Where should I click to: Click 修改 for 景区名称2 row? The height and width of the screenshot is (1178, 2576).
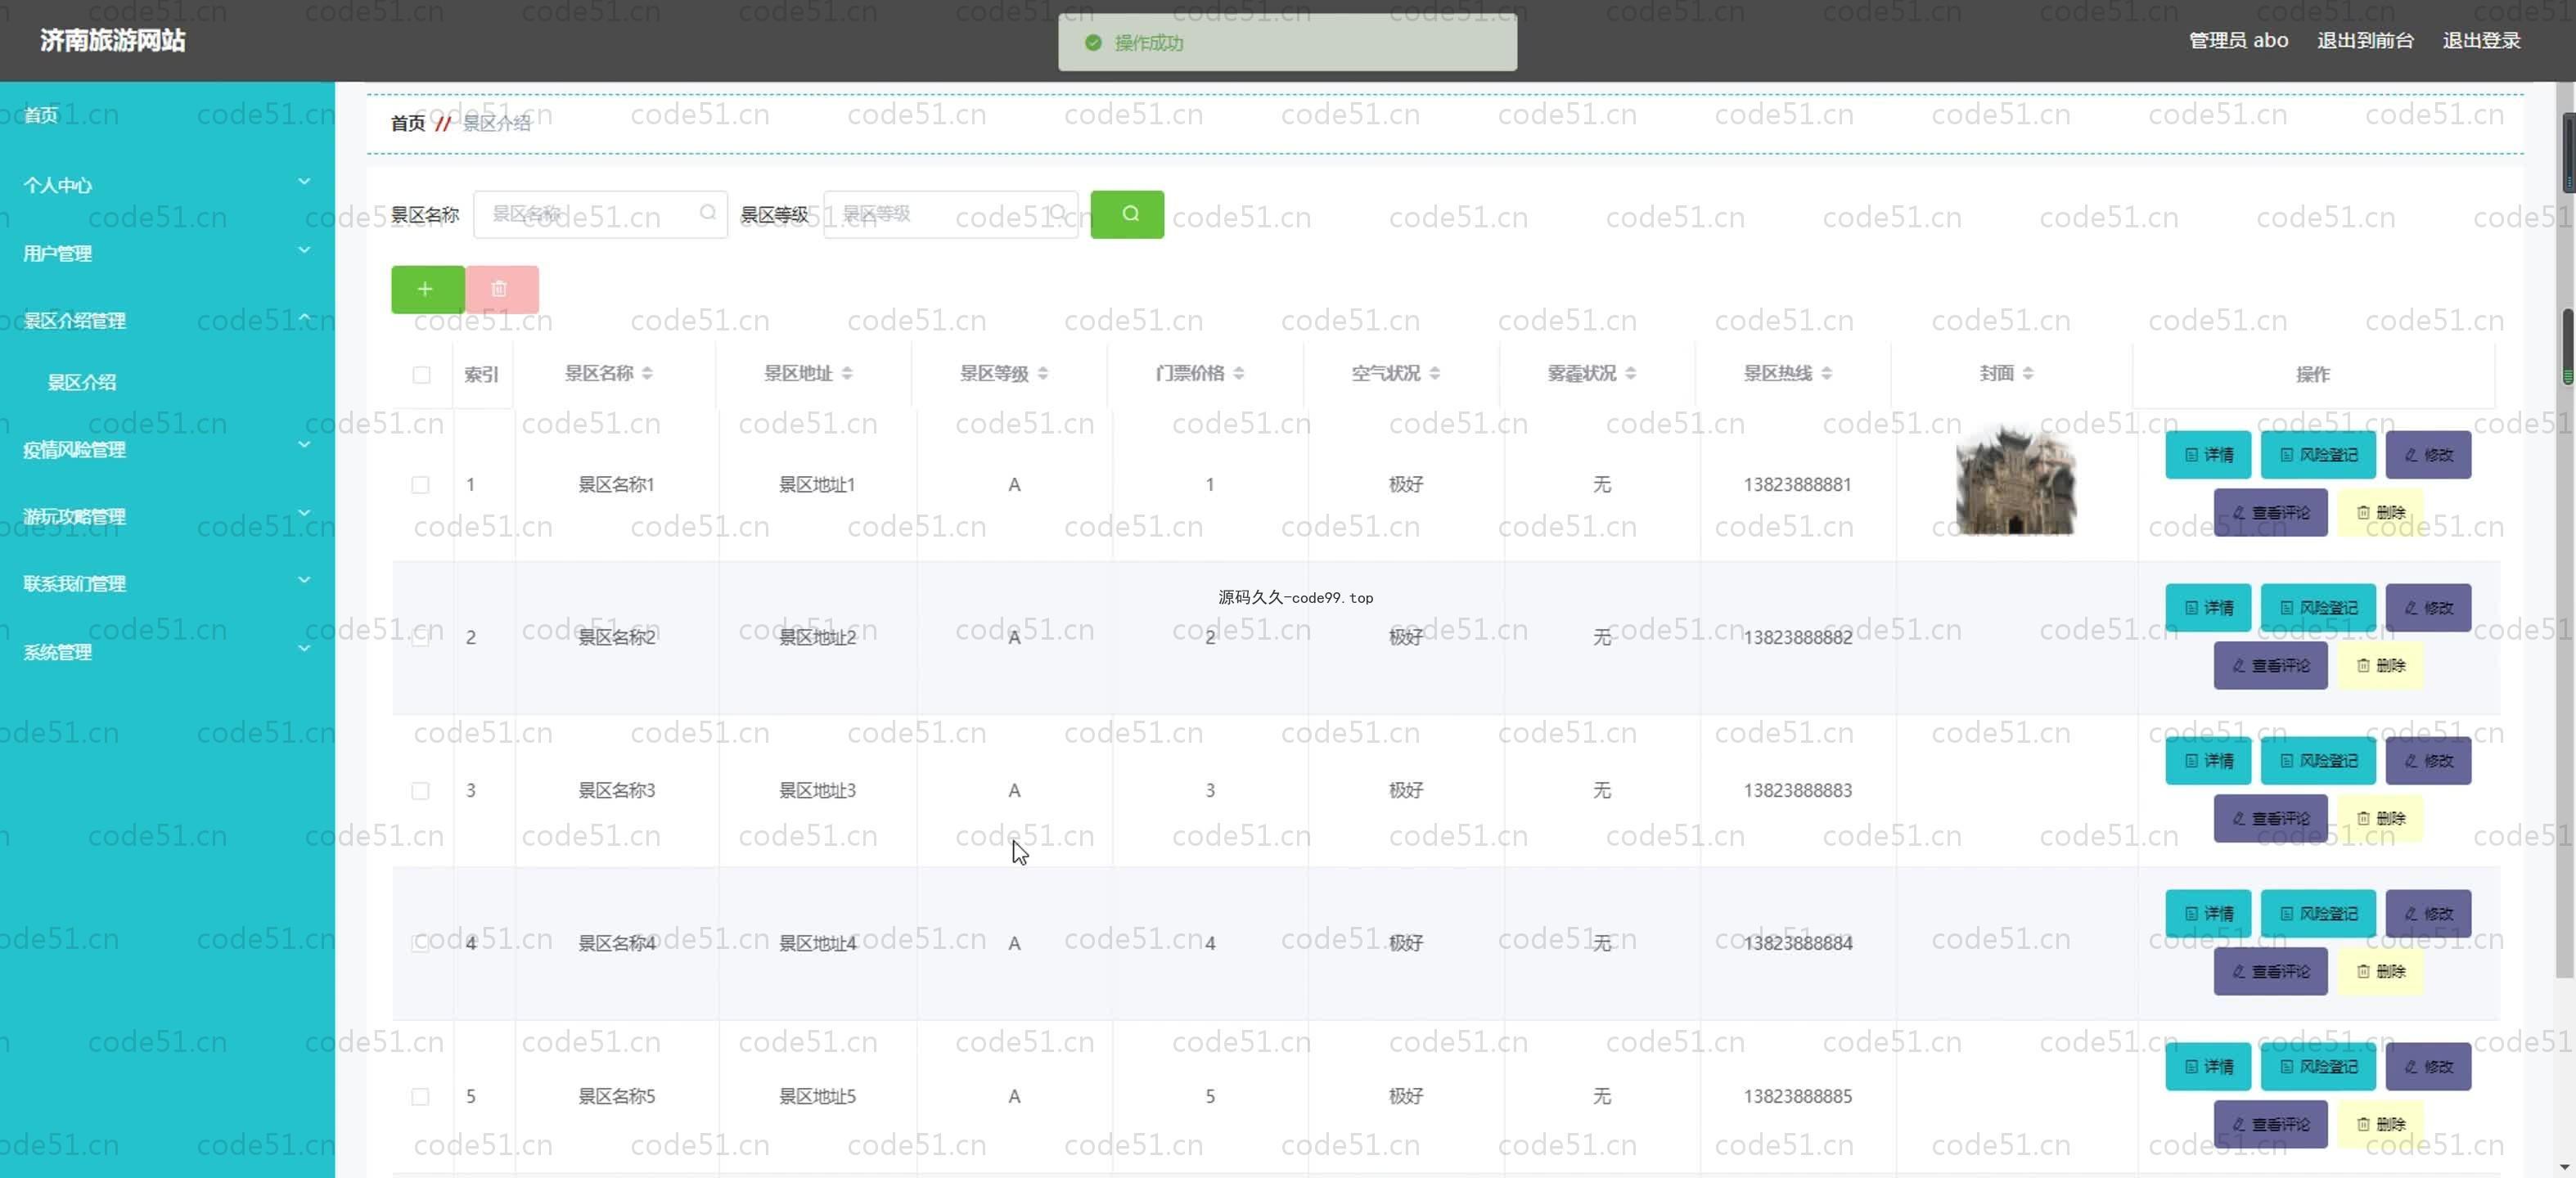2428,608
